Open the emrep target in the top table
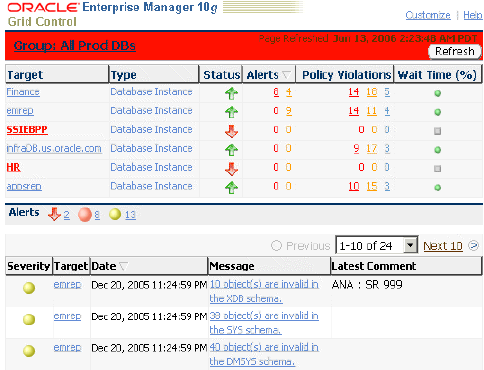The height and width of the screenshot is (370, 484). tap(20, 111)
